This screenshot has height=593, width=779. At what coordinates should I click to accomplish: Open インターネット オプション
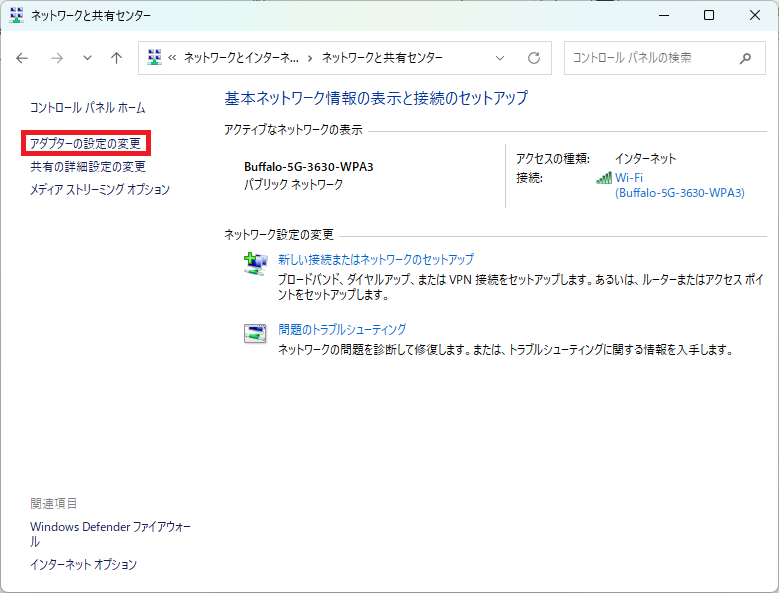[83, 564]
